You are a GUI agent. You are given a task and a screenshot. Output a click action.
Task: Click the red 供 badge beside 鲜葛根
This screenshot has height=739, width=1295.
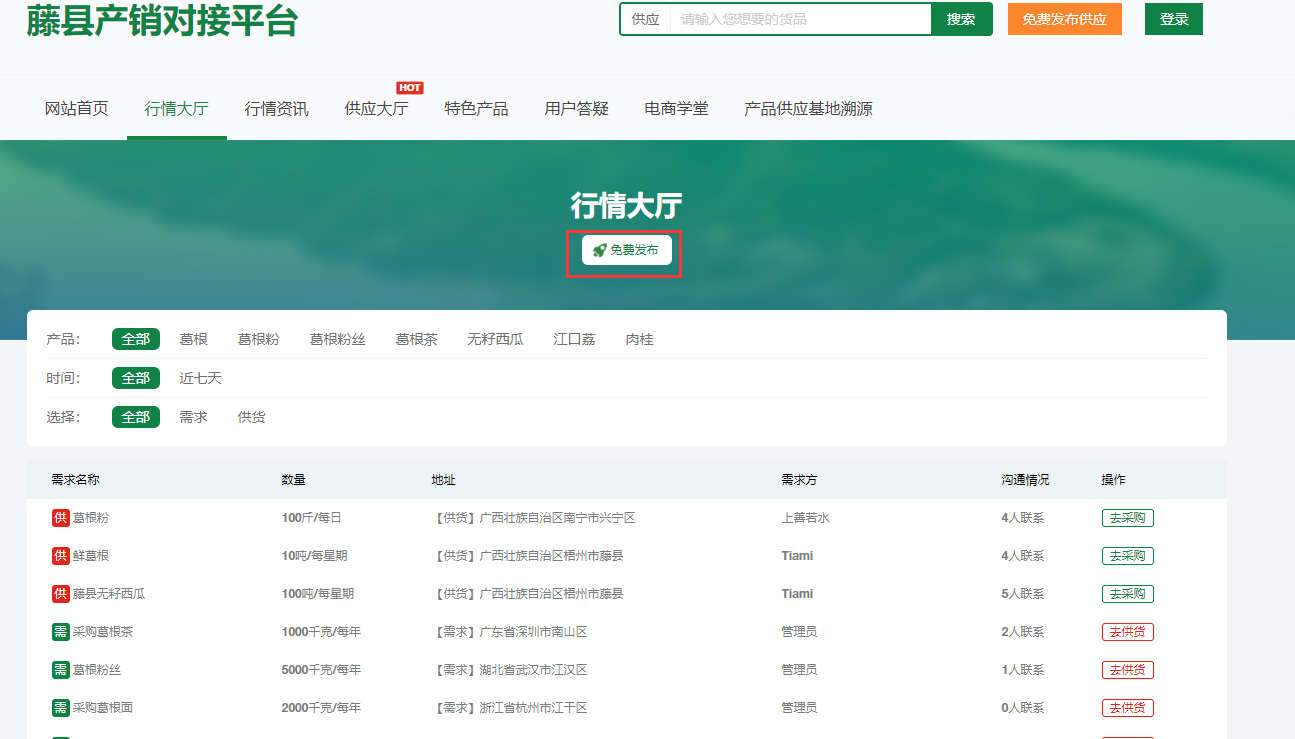click(x=60, y=556)
